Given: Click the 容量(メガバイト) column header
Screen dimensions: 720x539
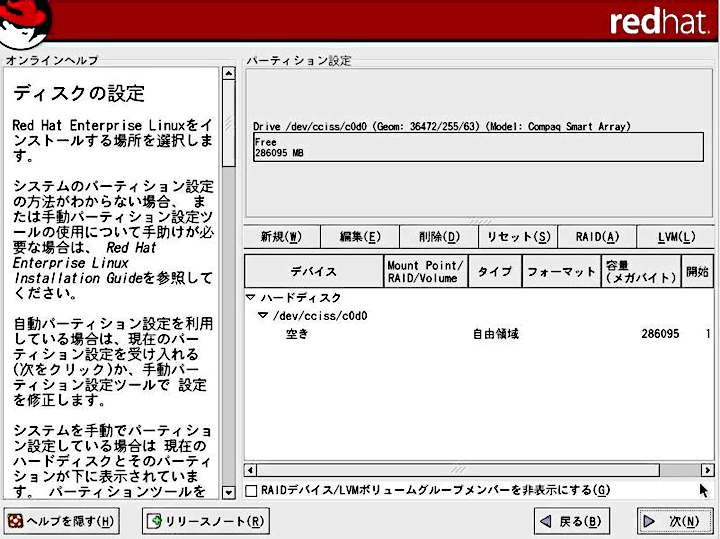Looking at the screenshot, I should pos(641,271).
